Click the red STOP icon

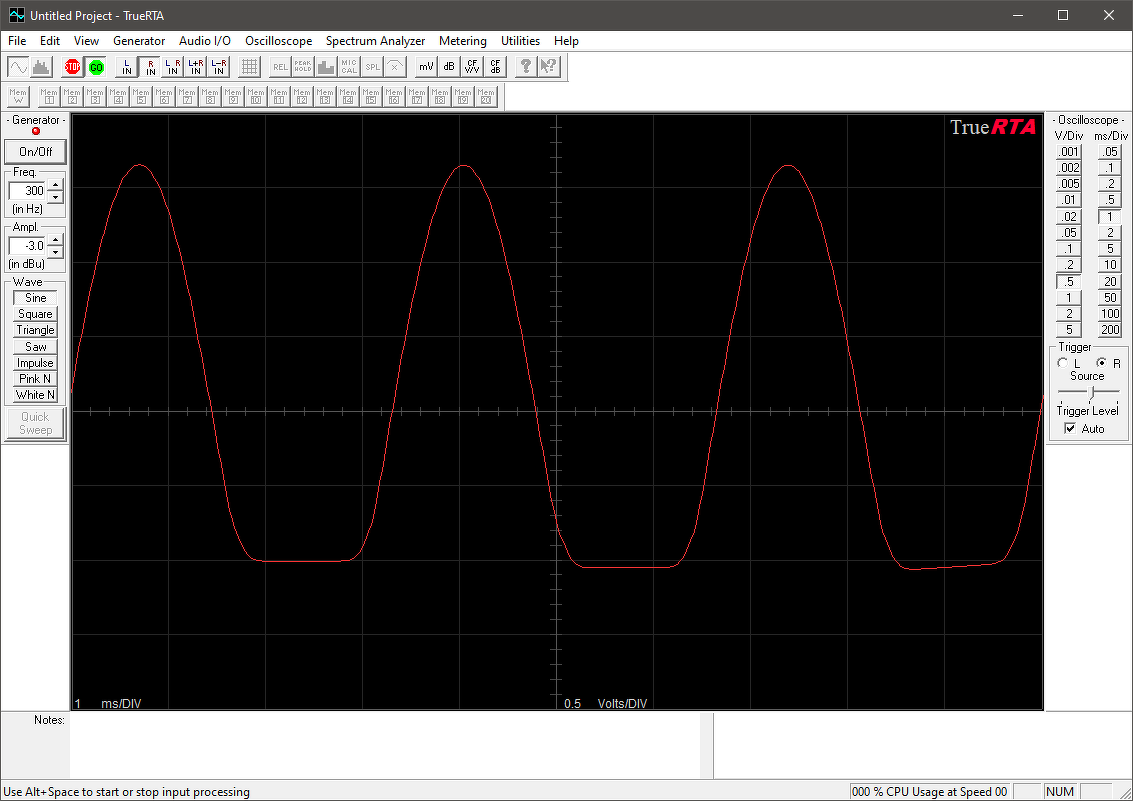click(x=72, y=67)
